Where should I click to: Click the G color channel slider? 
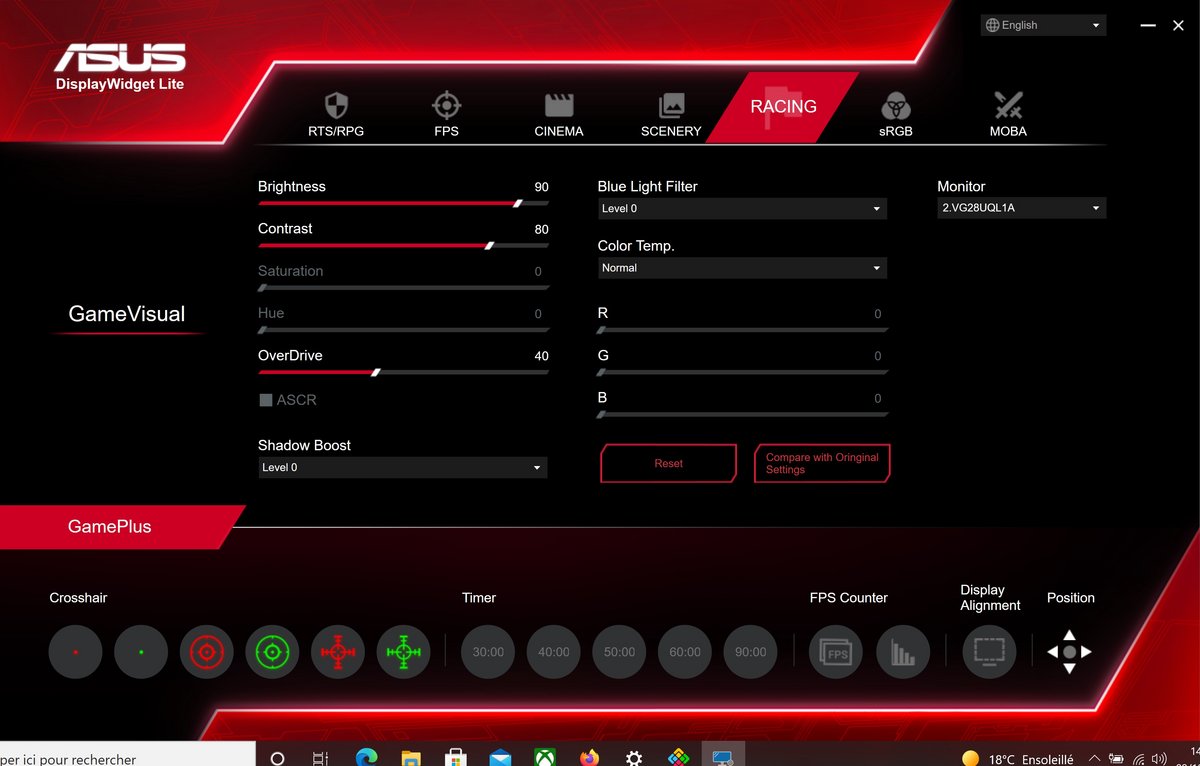(742, 372)
